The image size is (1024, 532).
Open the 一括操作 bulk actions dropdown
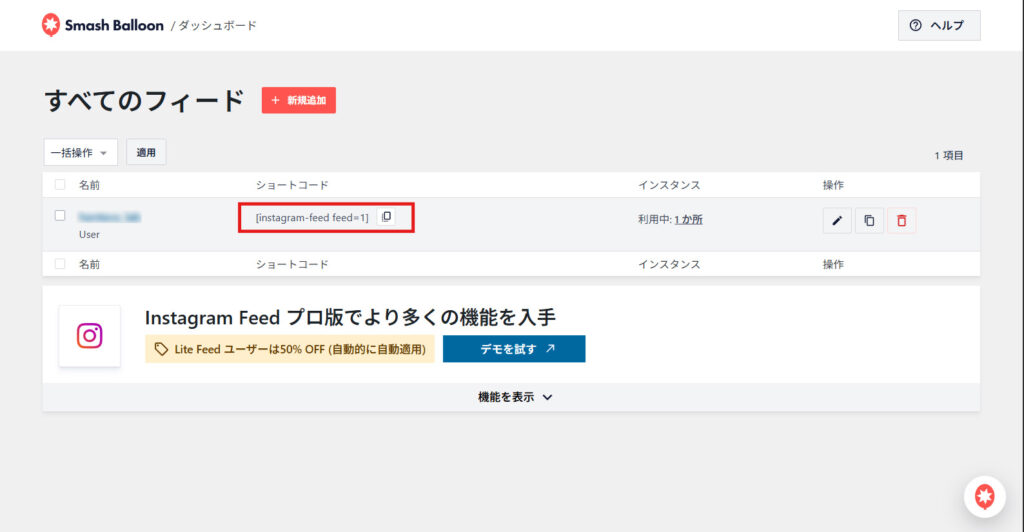(x=80, y=152)
